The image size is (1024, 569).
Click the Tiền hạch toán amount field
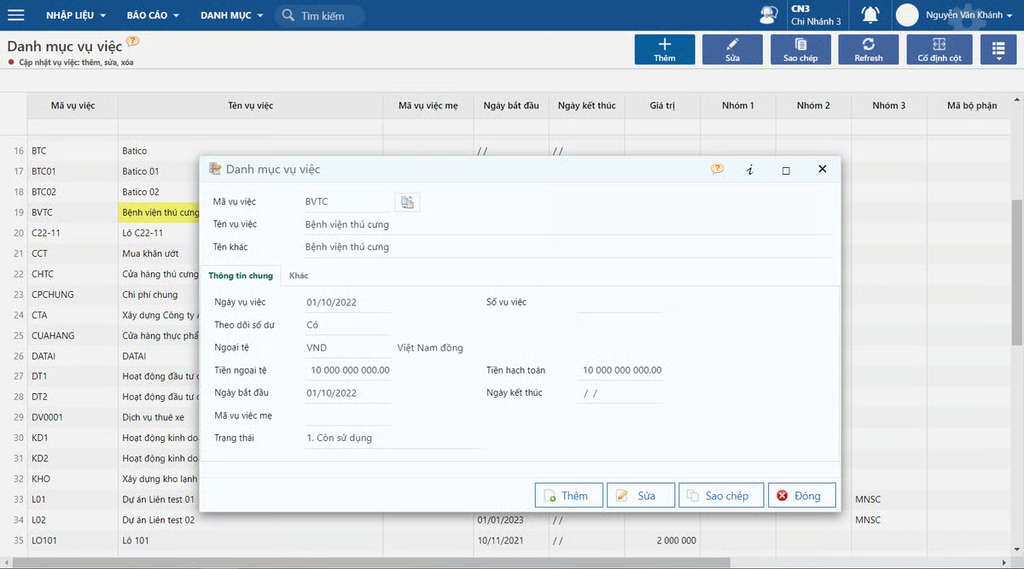point(620,370)
